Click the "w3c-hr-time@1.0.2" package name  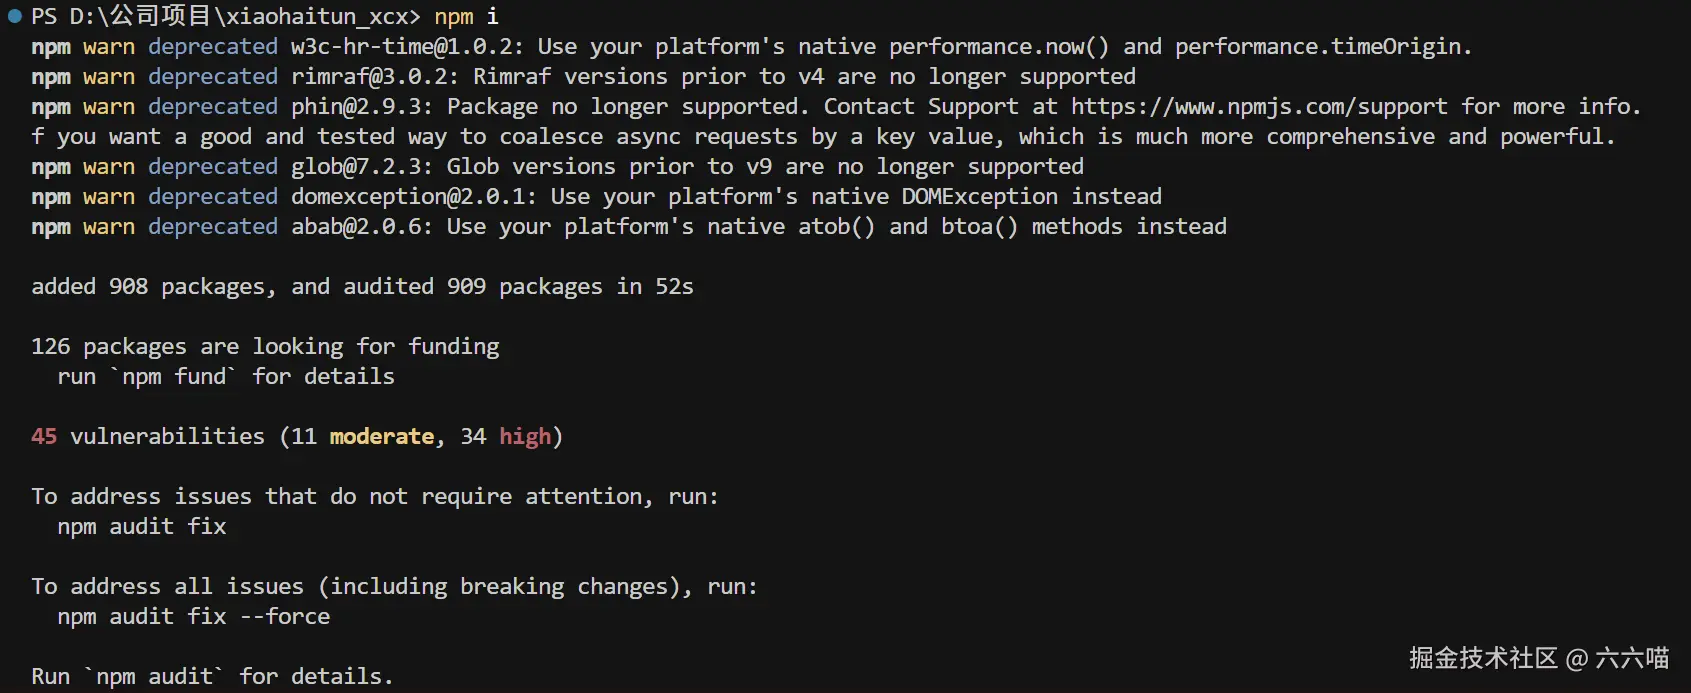point(407,46)
